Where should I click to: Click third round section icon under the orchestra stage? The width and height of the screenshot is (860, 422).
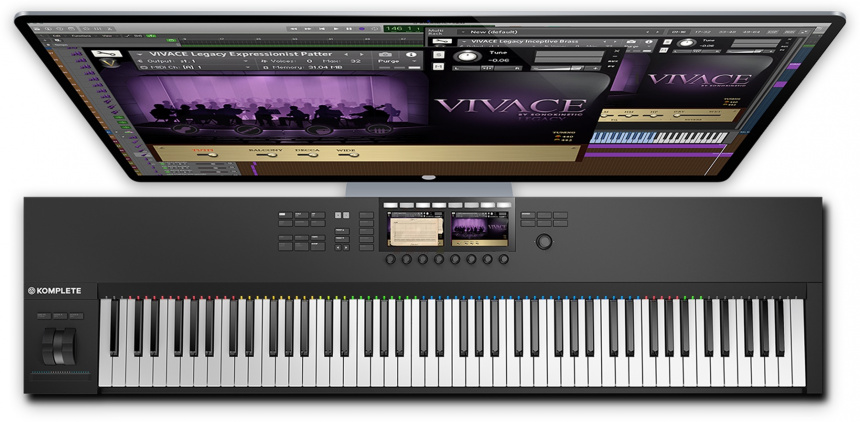[319, 130]
